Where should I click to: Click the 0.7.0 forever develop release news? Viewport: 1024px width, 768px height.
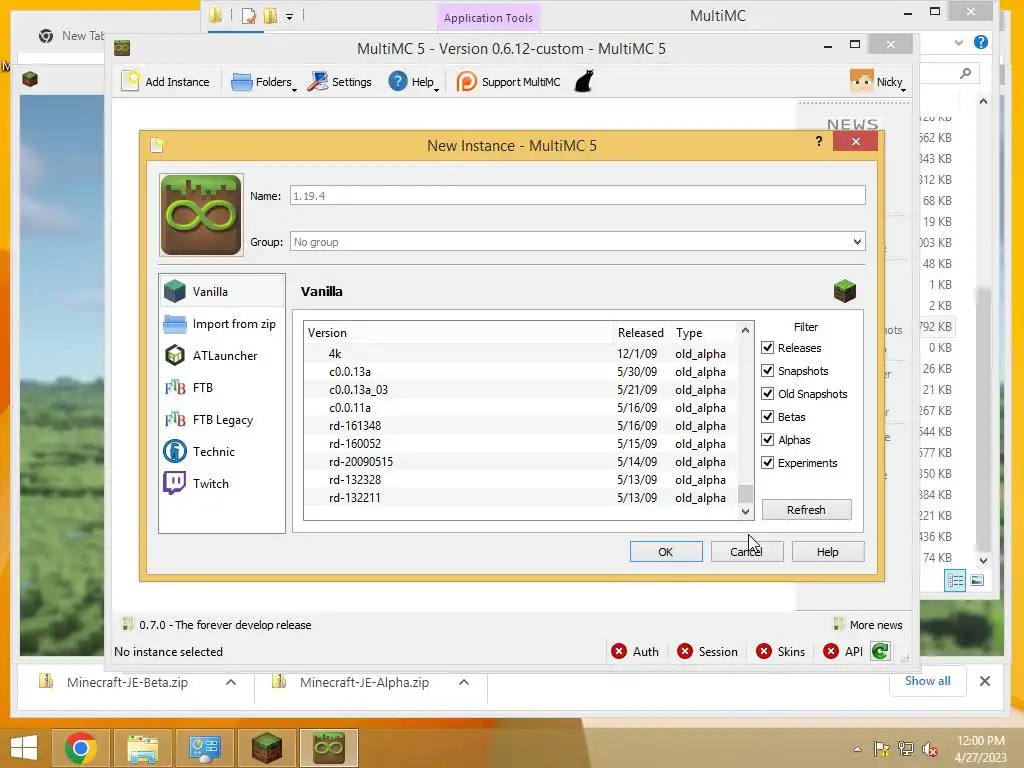coord(217,625)
